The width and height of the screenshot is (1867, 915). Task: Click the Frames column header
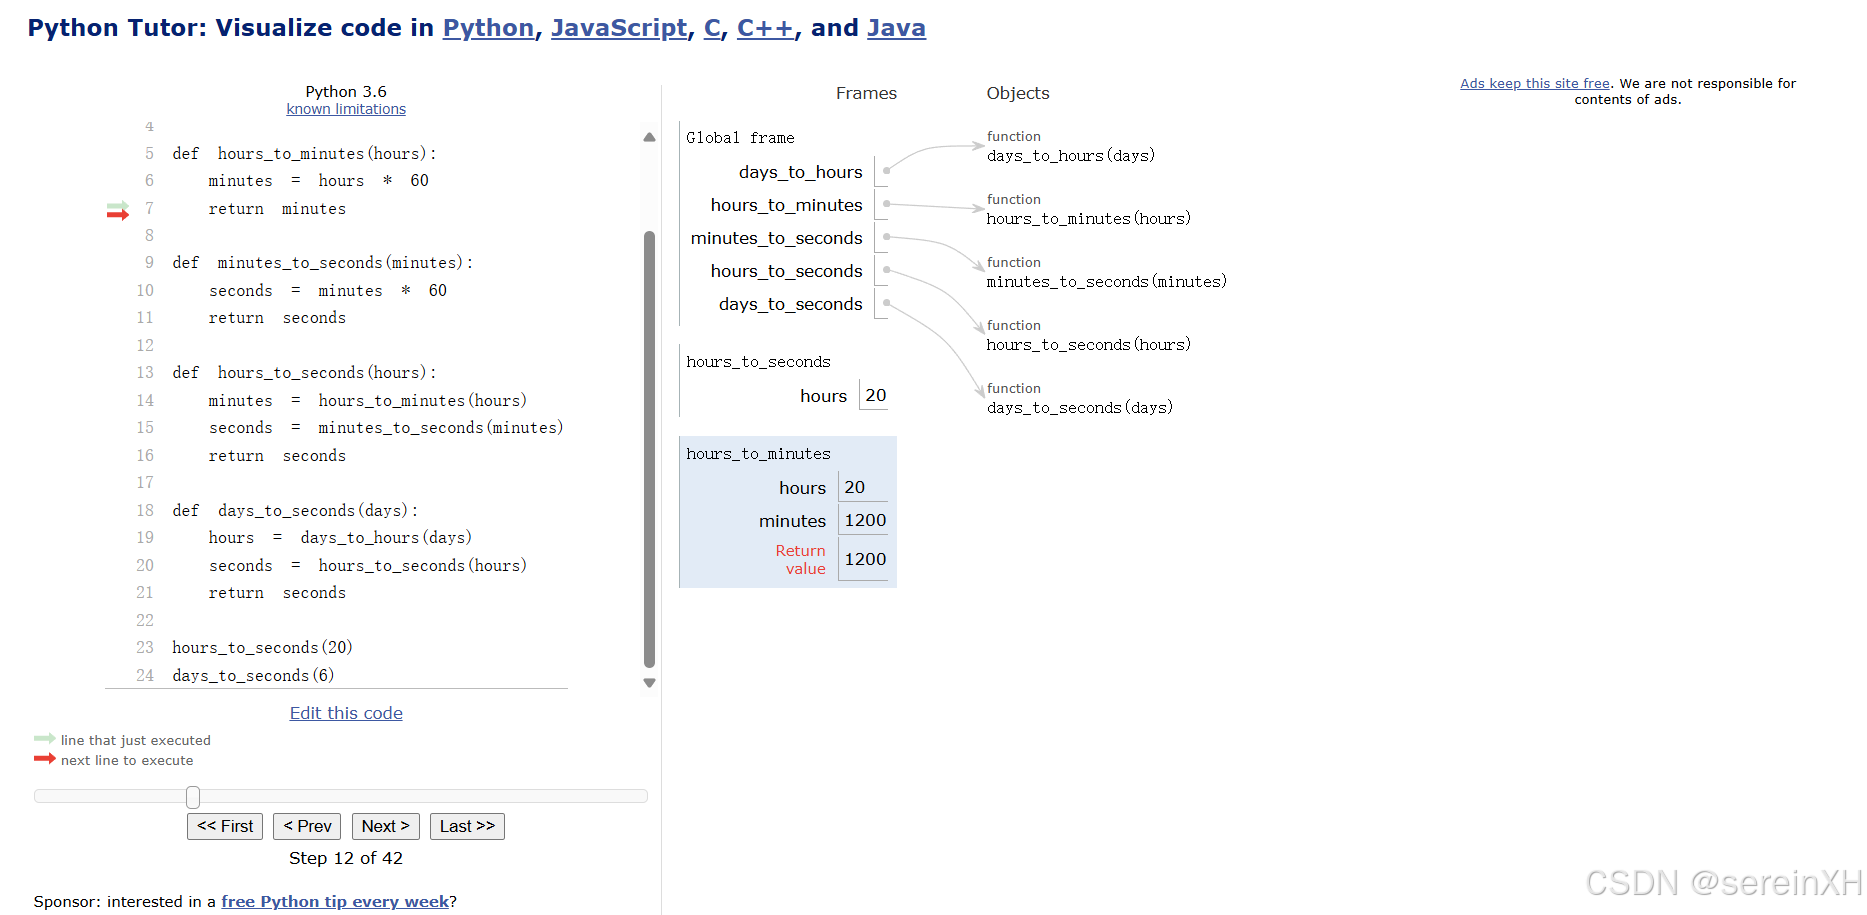pyautogui.click(x=866, y=93)
